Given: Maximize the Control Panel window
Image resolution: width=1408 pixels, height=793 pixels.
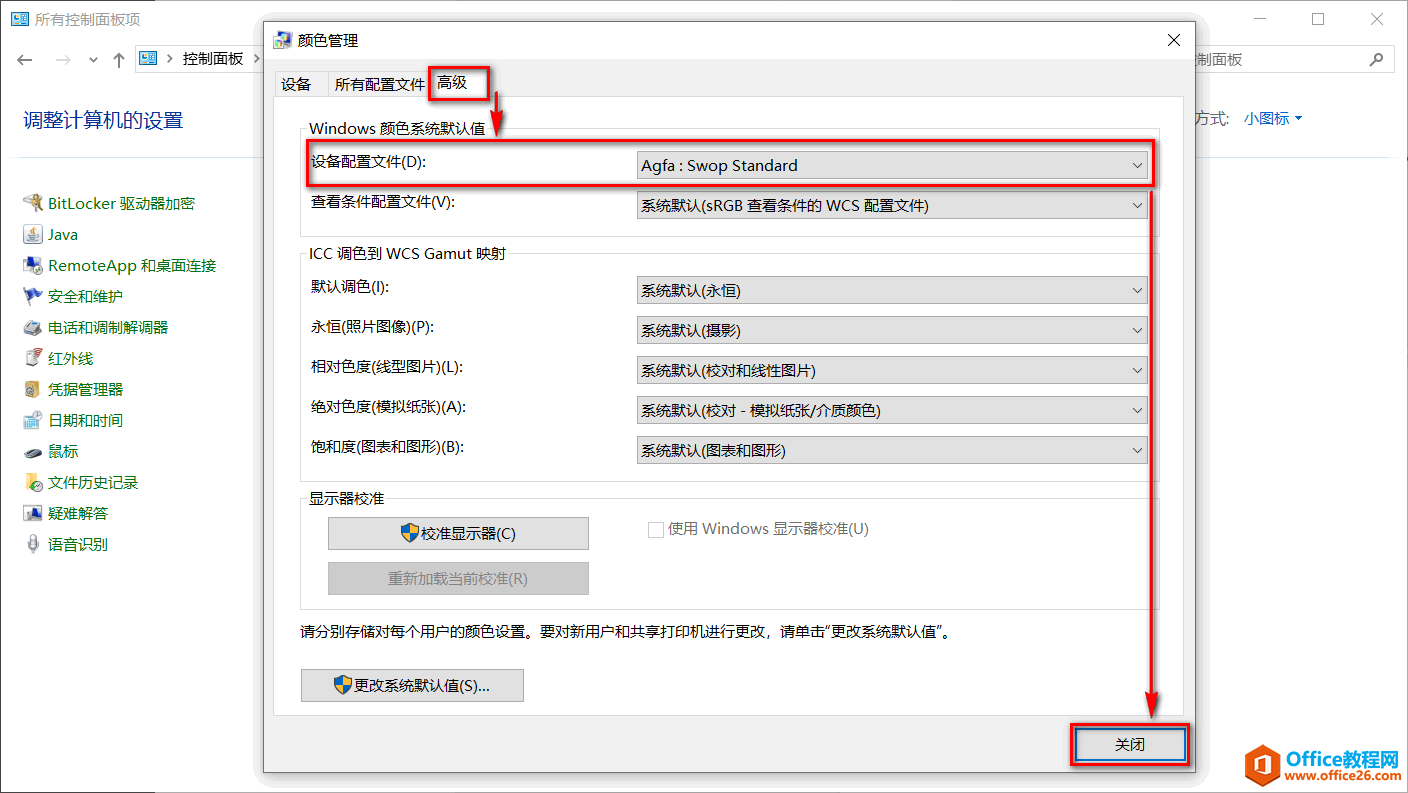Looking at the screenshot, I should 1318,19.
